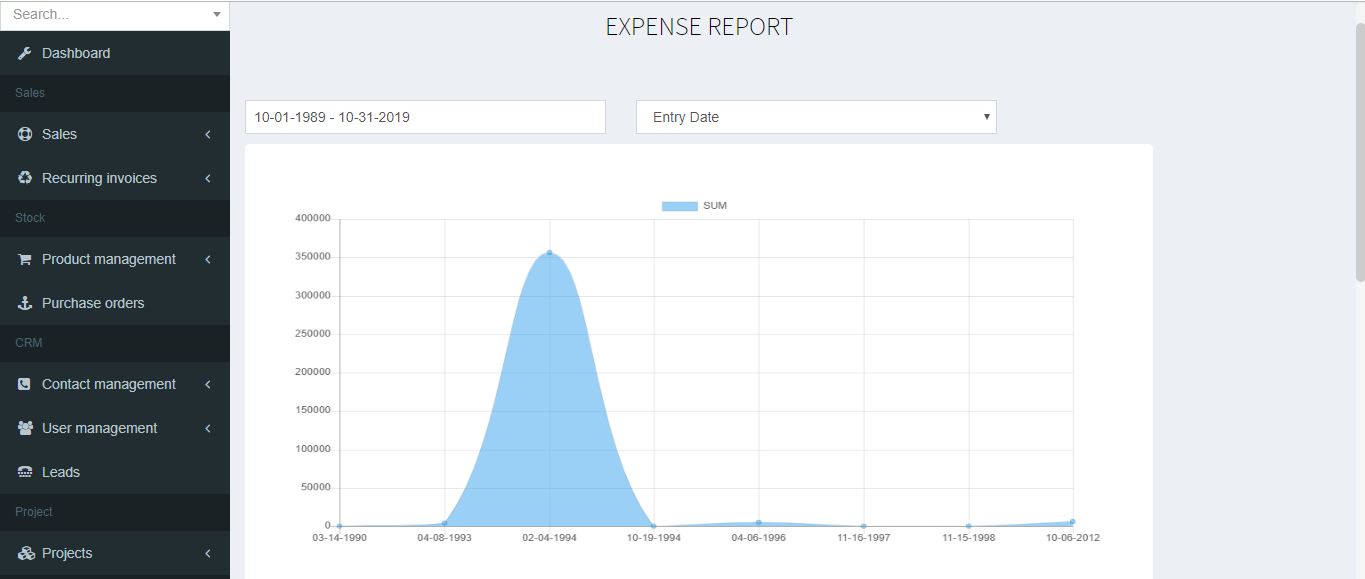Expand the Sales submenu chevron

click(207, 134)
